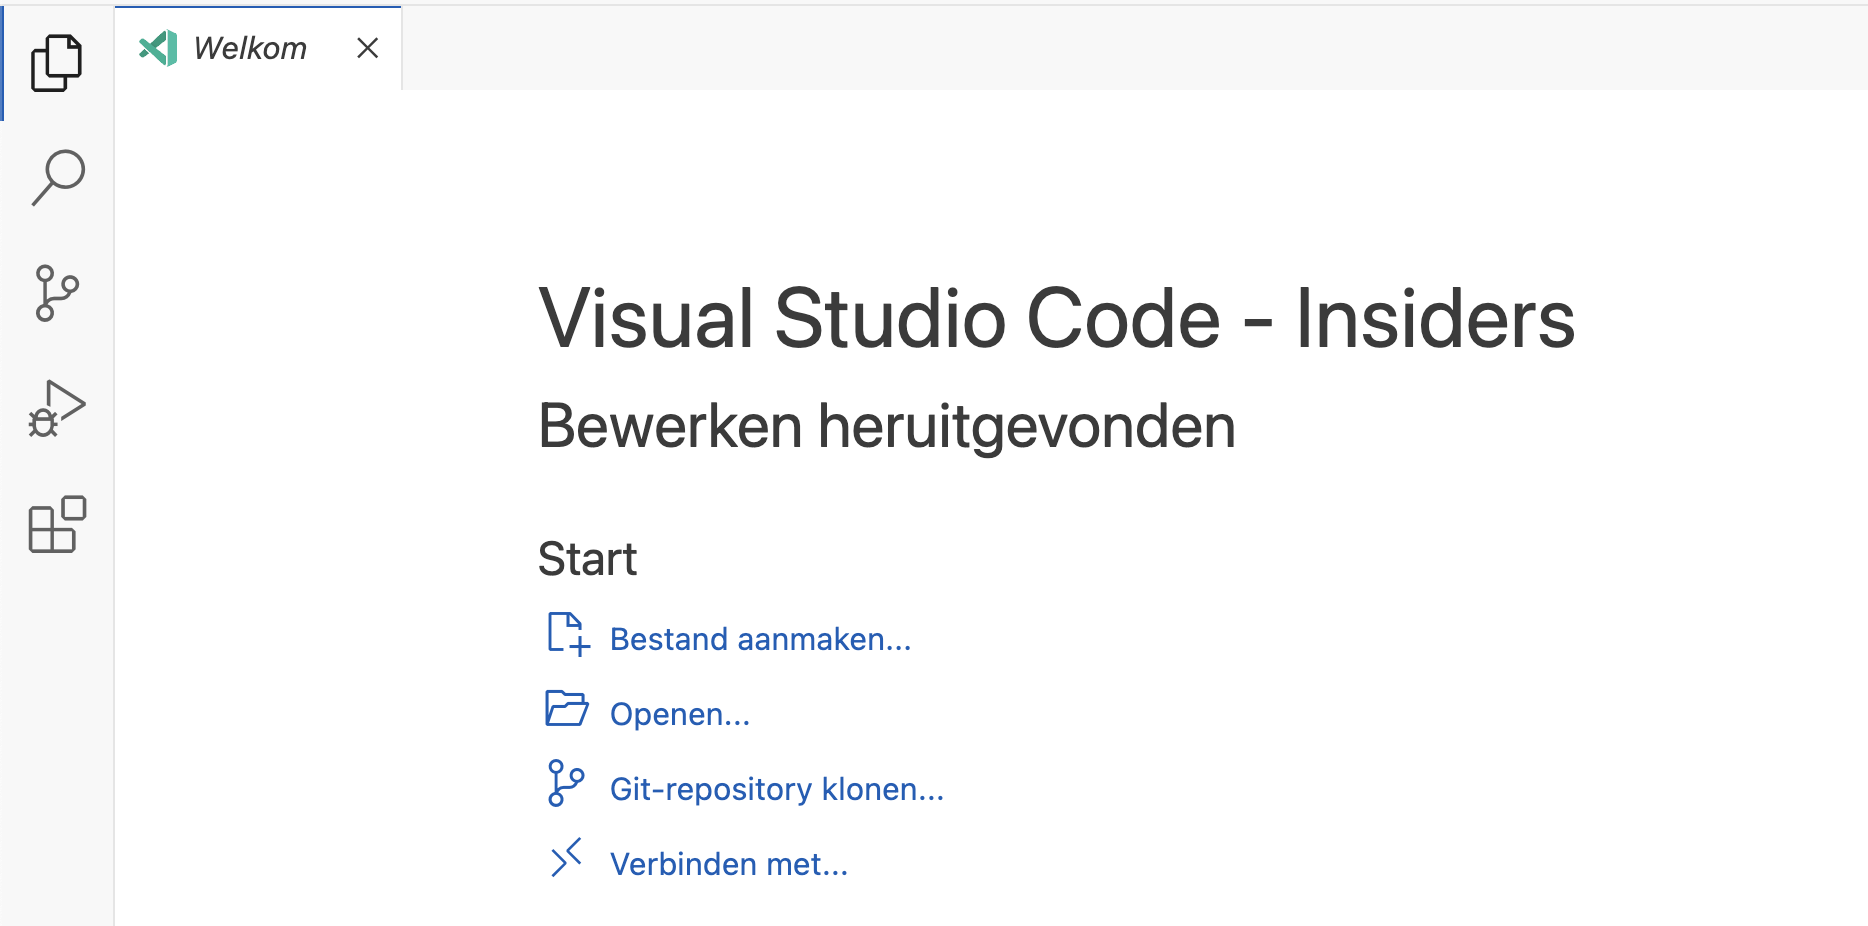Image resolution: width=1868 pixels, height=926 pixels.
Task: Click the Bewerken heruitgevonden subtitle
Action: coord(887,426)
